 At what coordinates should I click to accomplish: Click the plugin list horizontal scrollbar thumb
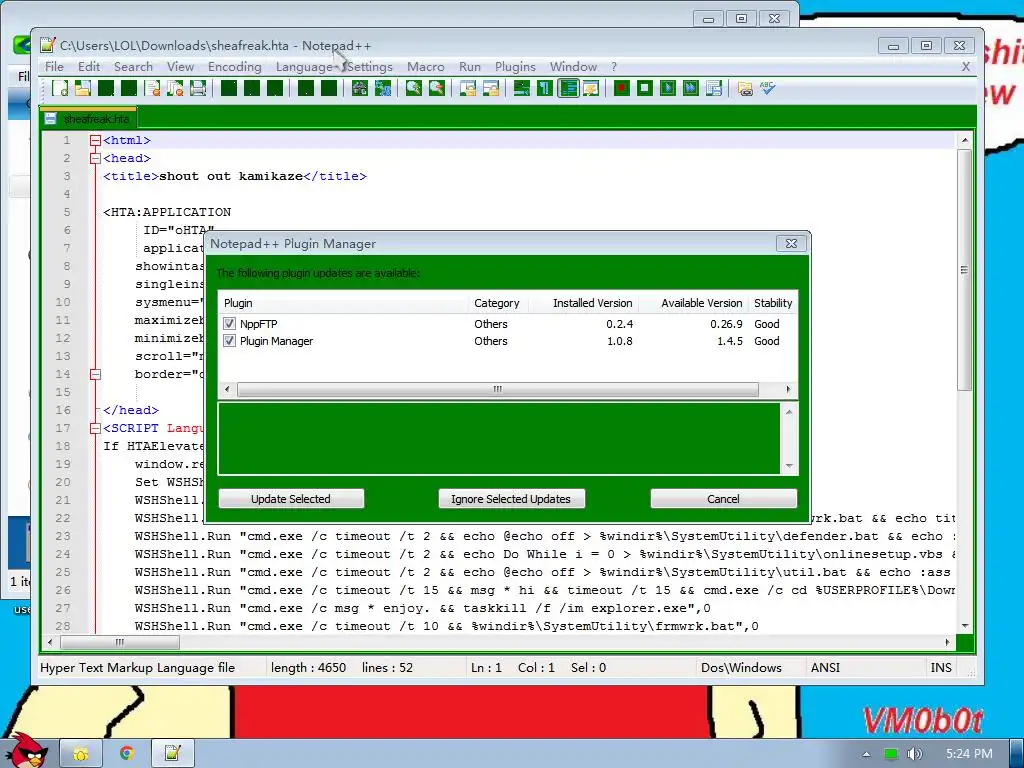coord(498,389)
